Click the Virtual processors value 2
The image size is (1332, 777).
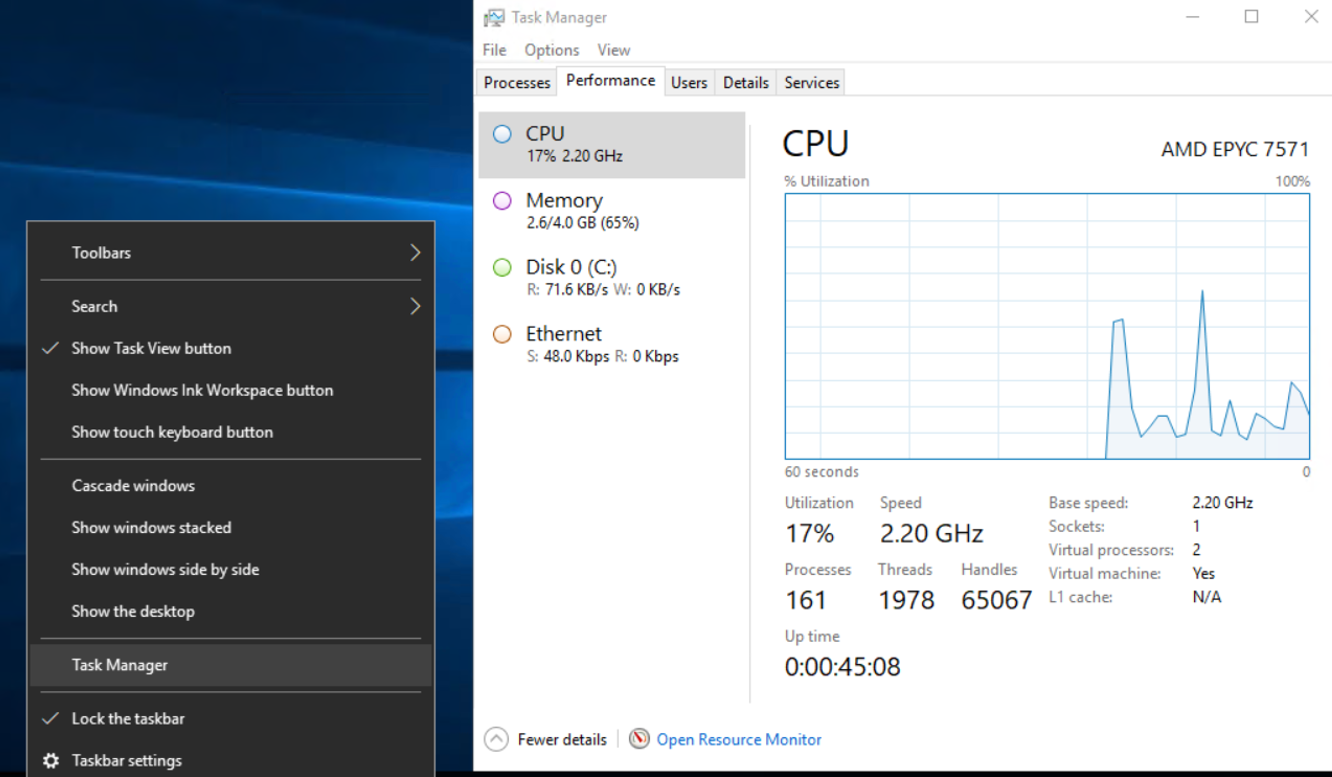[1196, 550]
